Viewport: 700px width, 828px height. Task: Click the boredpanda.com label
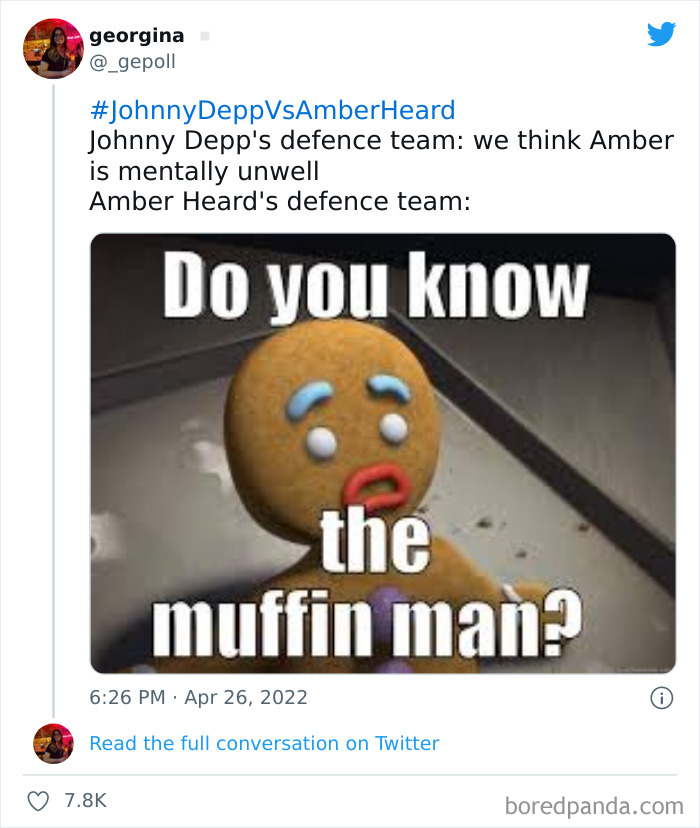point(597,800)
